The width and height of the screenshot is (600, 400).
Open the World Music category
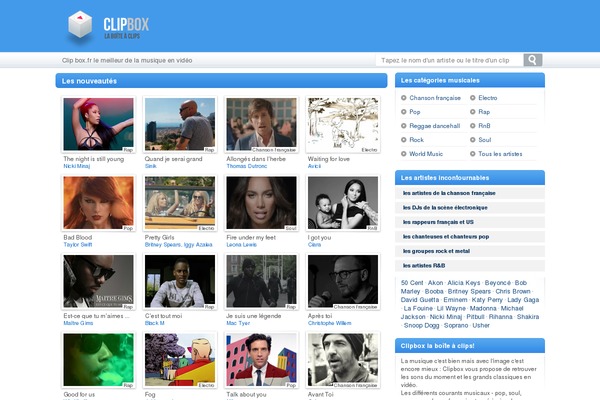coord(426,154)
